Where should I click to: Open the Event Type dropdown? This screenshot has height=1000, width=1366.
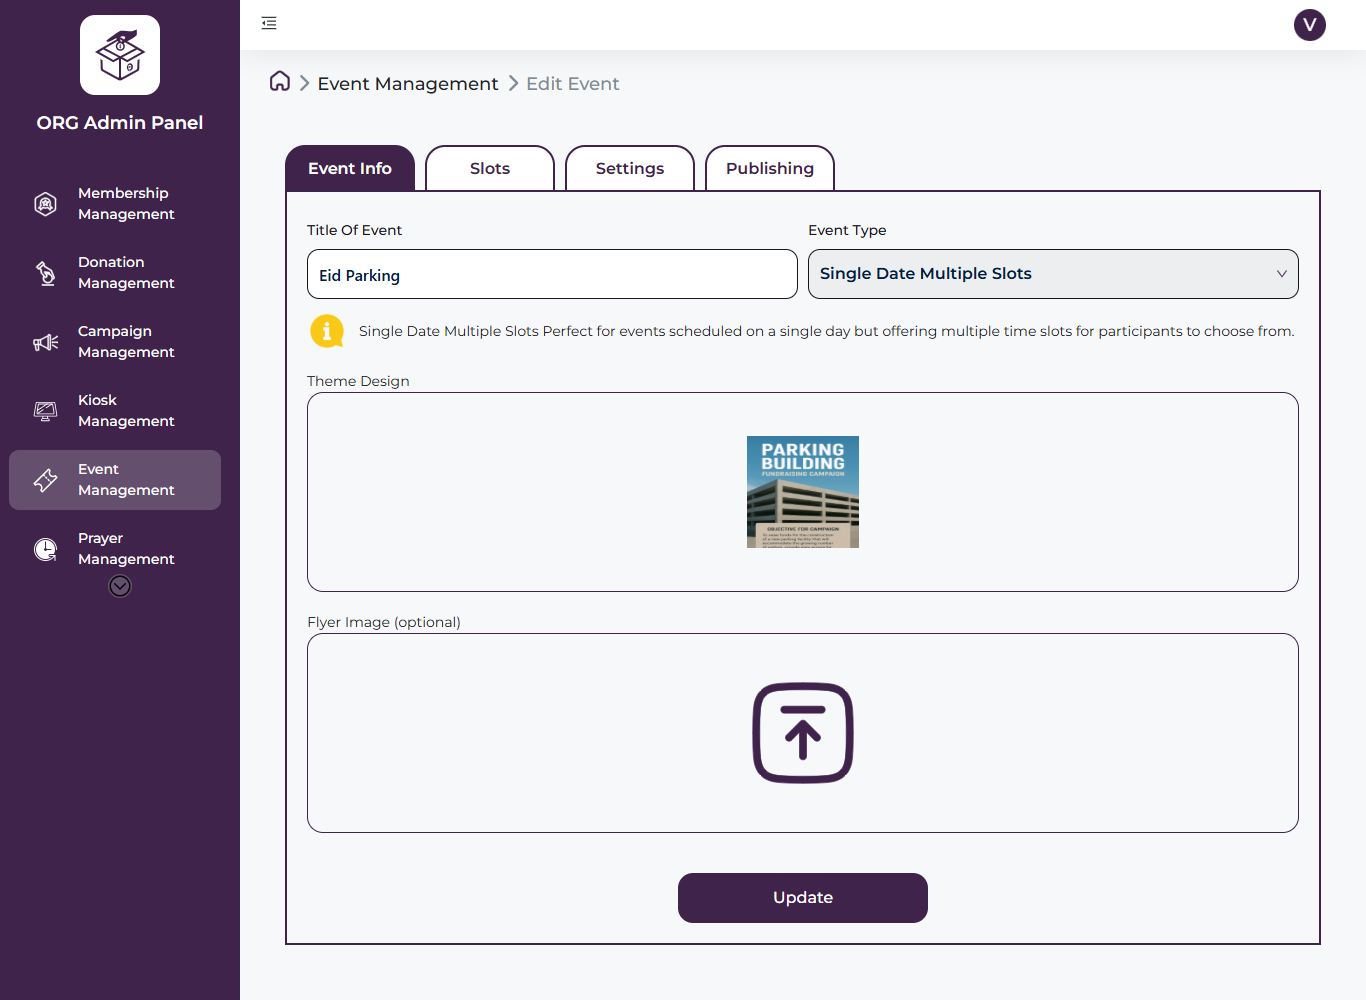1053,273
